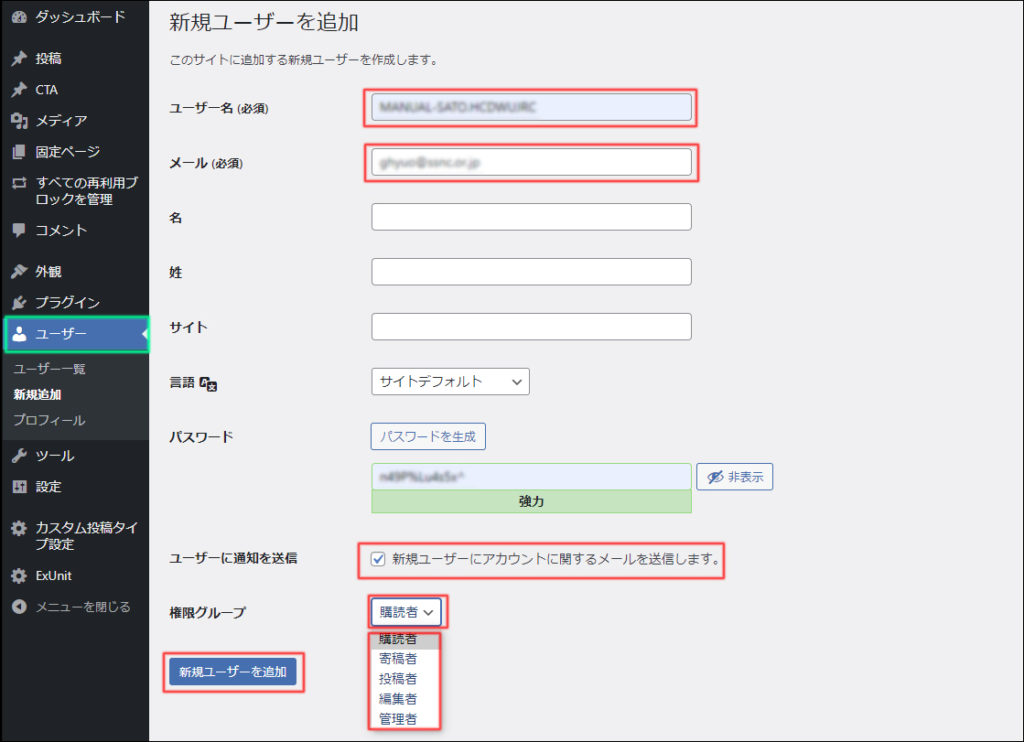Click the プラグイン plug icon

coord(19,303)
